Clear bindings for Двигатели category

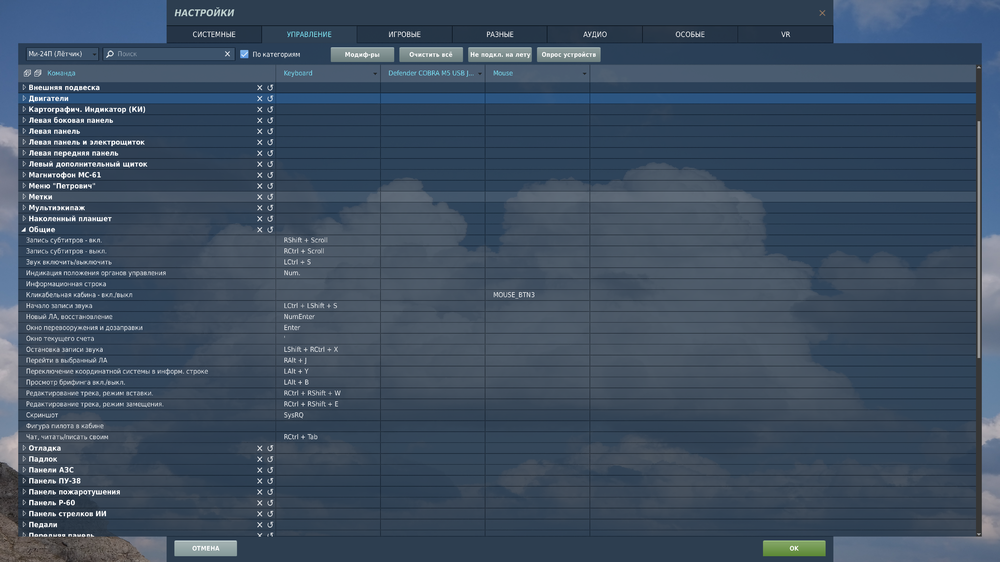pos(260,98)
